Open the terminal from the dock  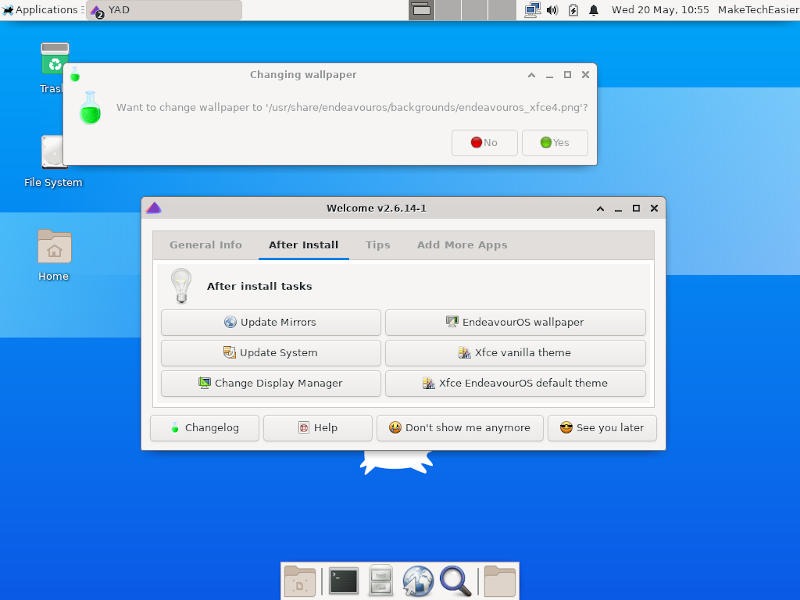coord(342,580)
